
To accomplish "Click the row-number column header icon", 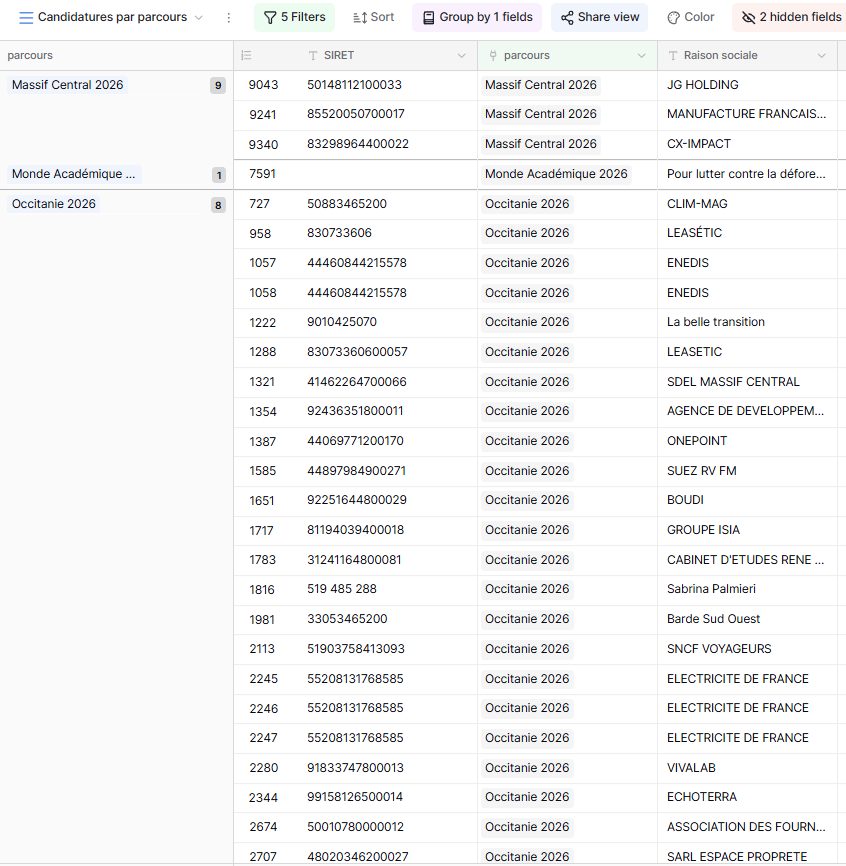I will [x=246, y=56].
